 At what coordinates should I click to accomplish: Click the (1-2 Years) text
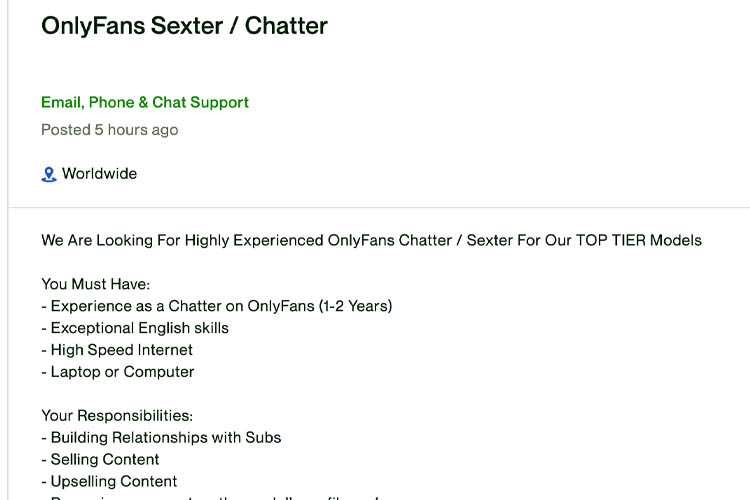tap(356, 306)
